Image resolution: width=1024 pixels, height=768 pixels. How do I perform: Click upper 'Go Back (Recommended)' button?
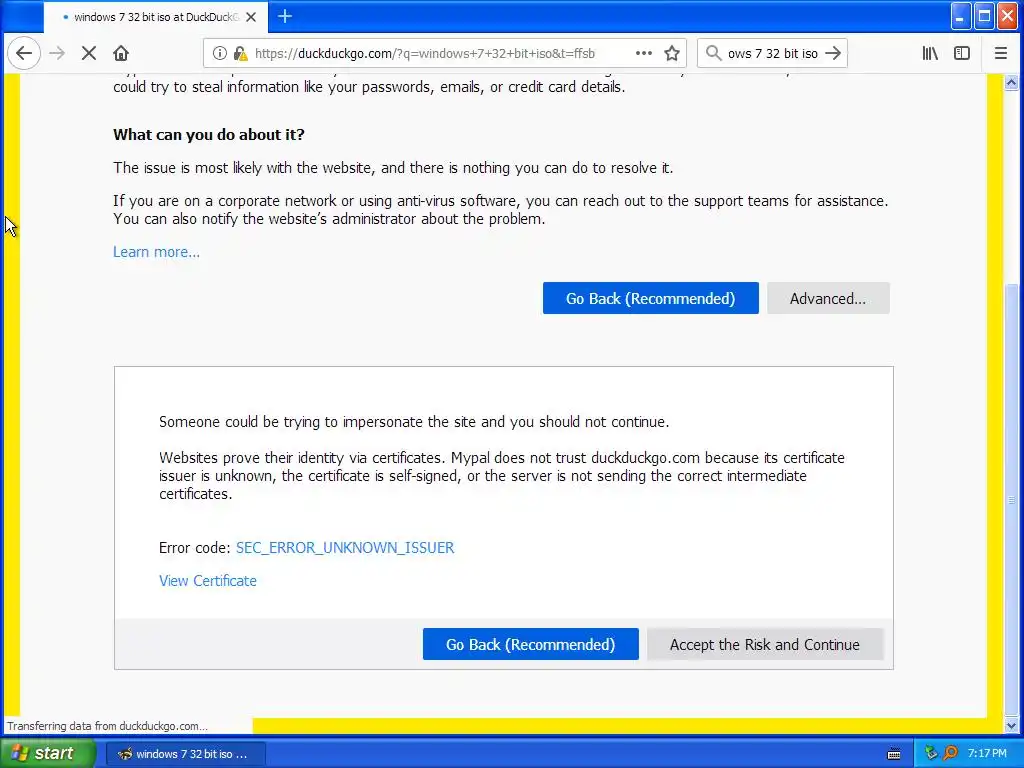pos(650,298)
